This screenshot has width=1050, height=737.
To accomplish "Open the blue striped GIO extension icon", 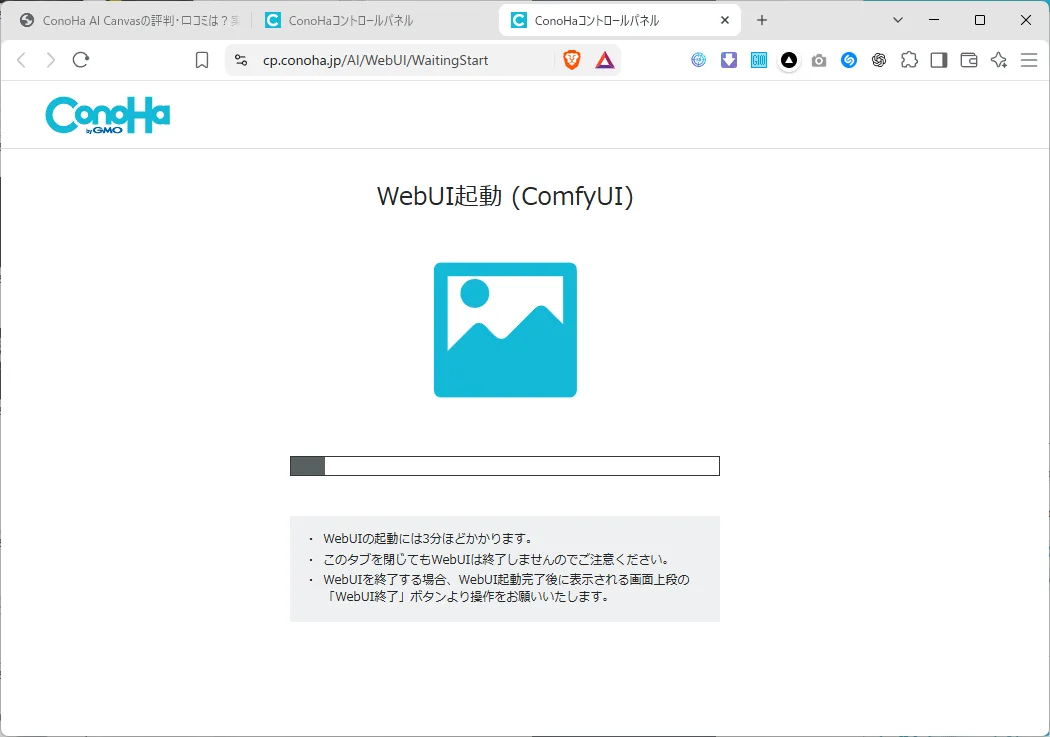I will pos(759,60).
